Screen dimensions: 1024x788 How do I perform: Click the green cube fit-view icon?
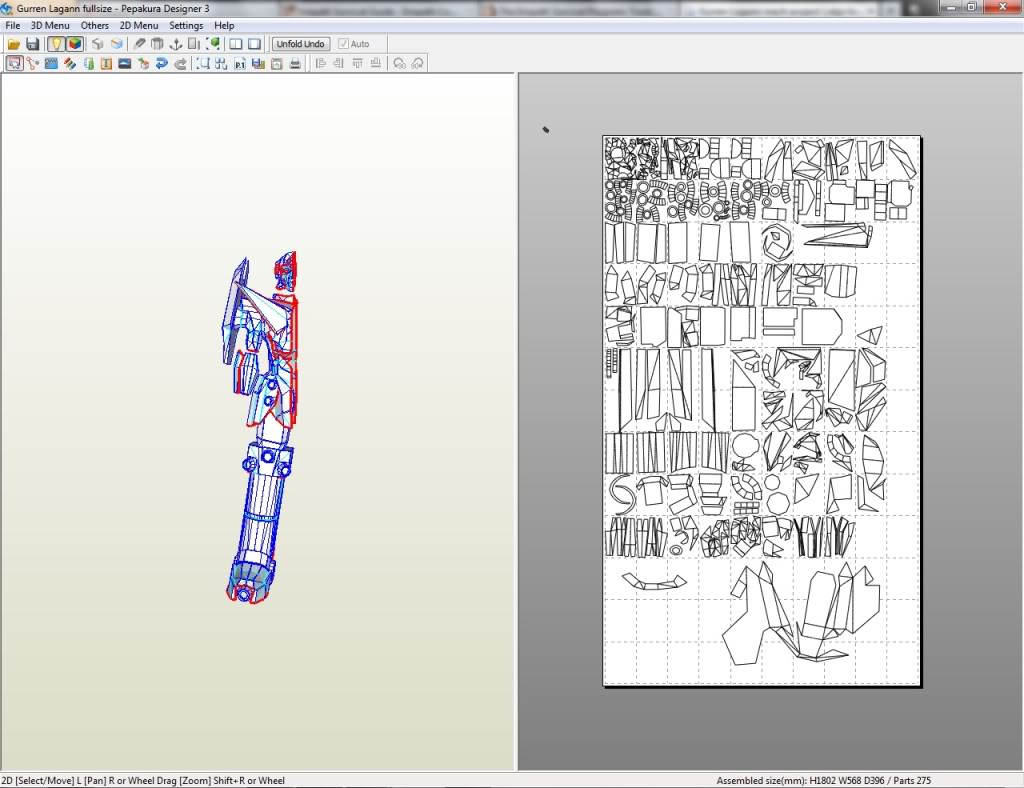(213, 44)
